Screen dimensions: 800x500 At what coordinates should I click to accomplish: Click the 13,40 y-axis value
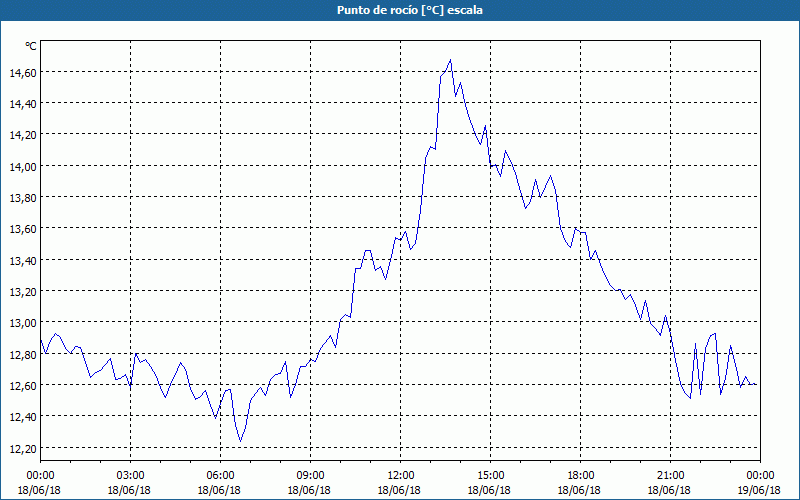click(x=23, y=261)
